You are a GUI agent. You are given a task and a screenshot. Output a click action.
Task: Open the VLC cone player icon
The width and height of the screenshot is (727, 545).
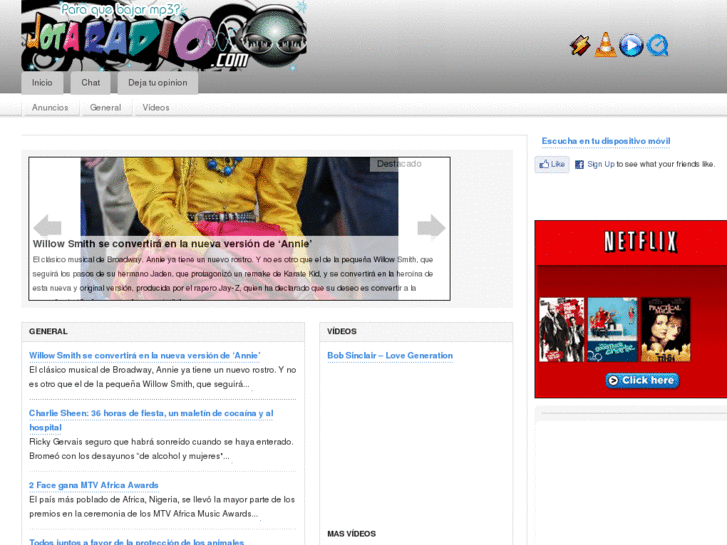click(606, 45)
